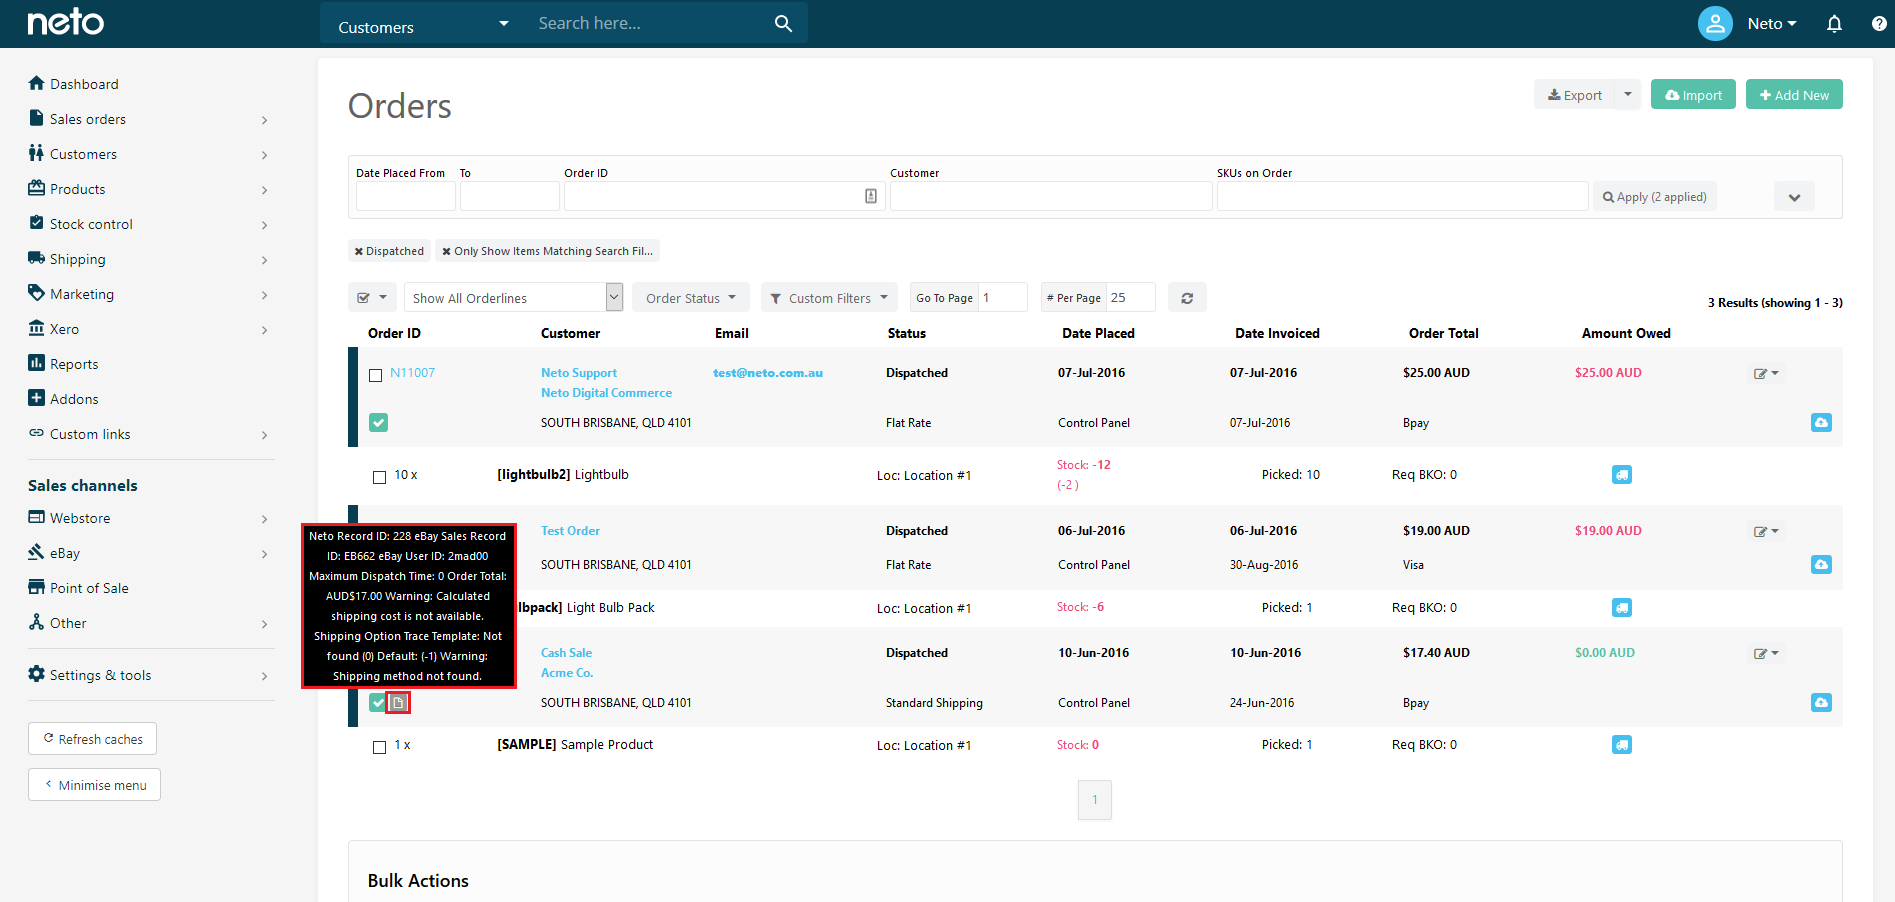The height and width of the screenshot is (902, 1895).
Task: Open the Order Status dropdown
Action: 691,298
